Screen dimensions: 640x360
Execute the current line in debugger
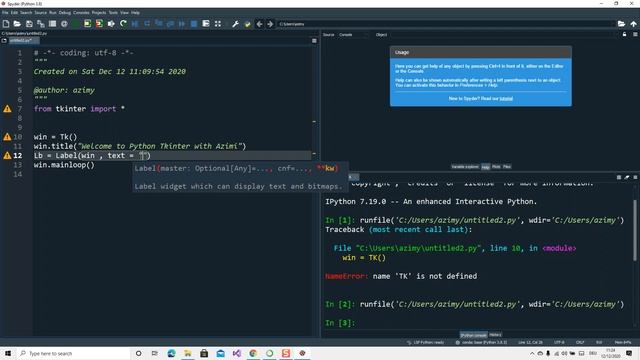(147, 24)
